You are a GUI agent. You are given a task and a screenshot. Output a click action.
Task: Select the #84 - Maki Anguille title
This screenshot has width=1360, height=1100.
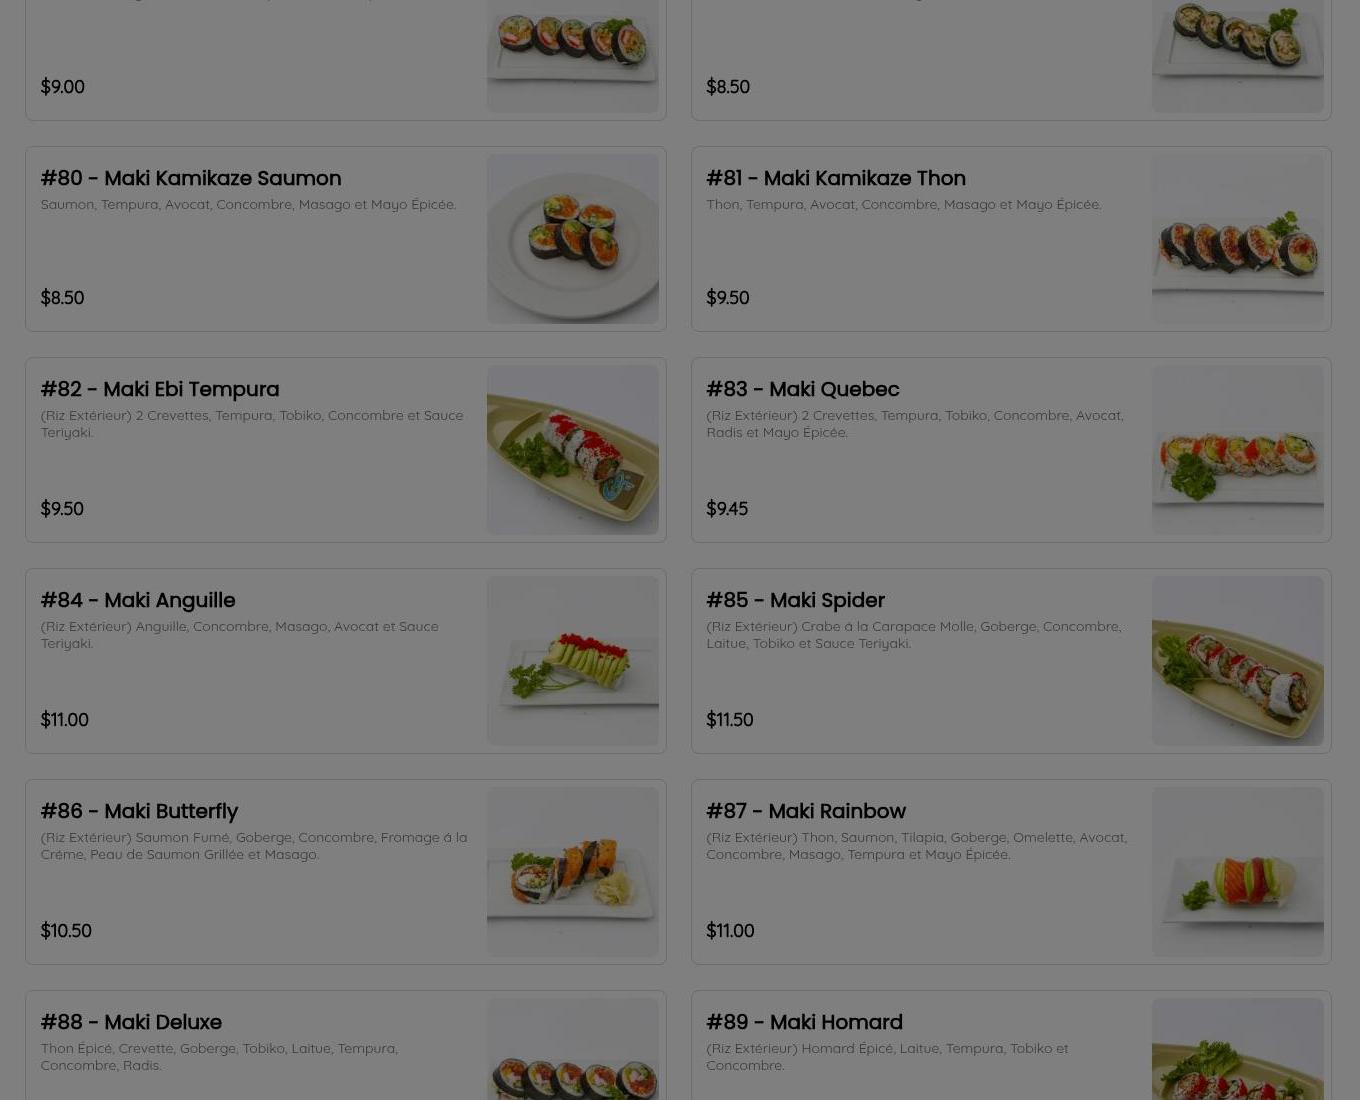(138, 600)
